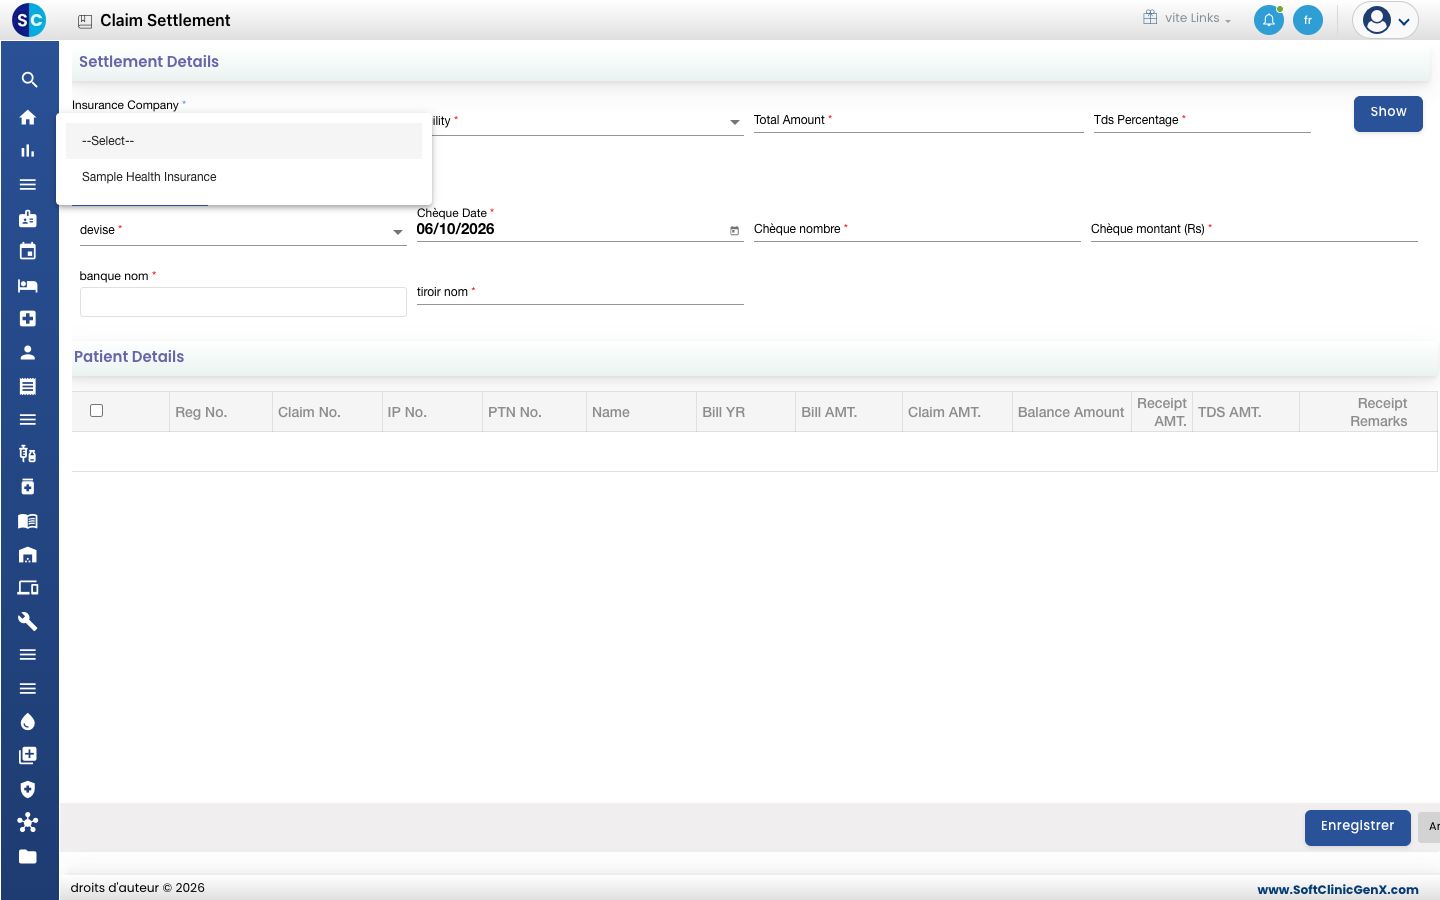This screenshot has width=1440, height=900.
Task: Open the devices icon in sidebar
Action: coord(28,588)
